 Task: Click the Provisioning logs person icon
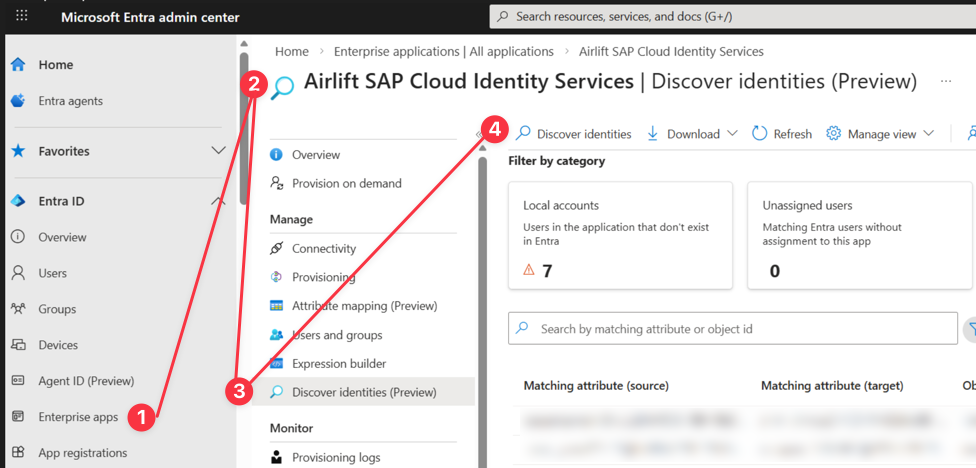pyautogui.click(x=276, y=457)
